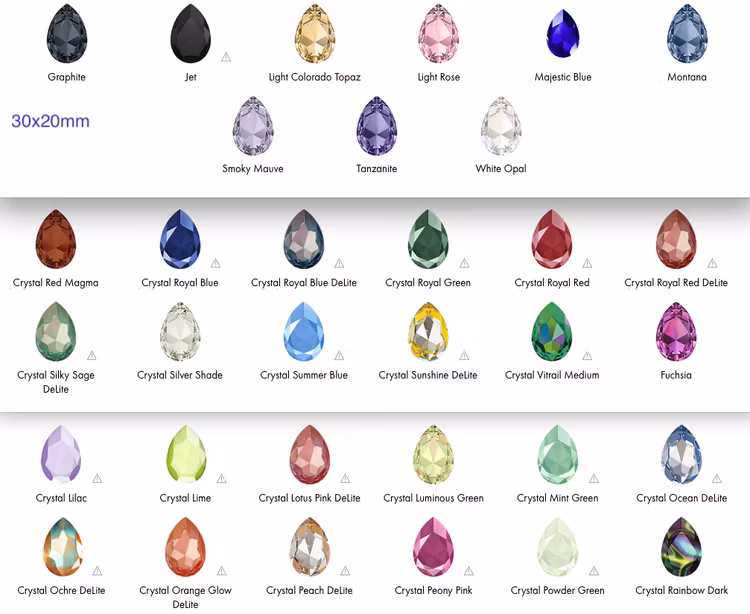Click the warning icon beside Crystal Ocean DeLite
The width and height of the screenshot is (750, 614).
pyautogui.click(x=717, y=479)
